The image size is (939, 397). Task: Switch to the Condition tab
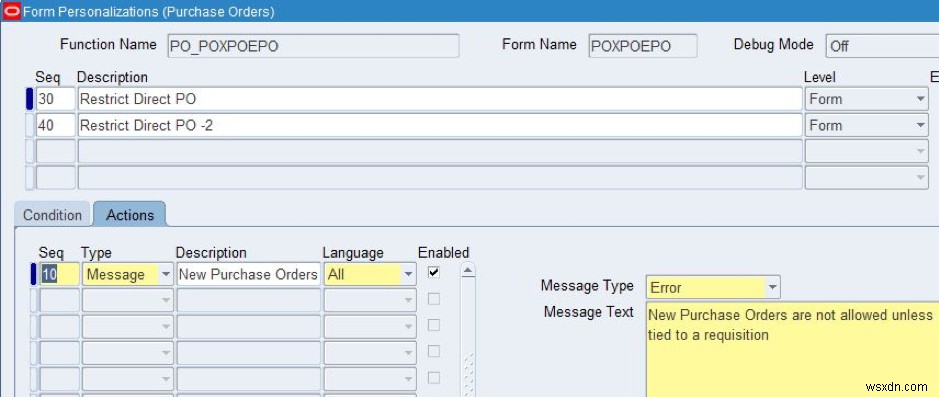(52, 215)
